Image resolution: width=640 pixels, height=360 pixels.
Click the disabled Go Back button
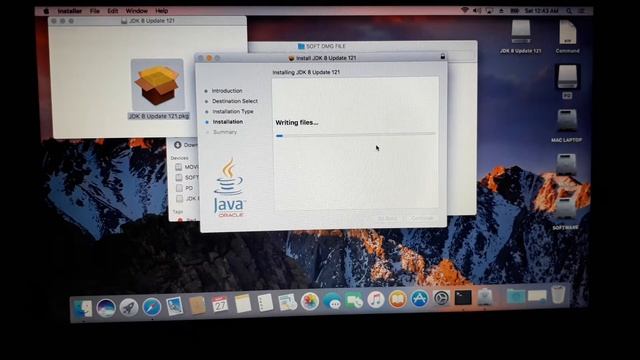pyautogui.click(x=387, y=219)
